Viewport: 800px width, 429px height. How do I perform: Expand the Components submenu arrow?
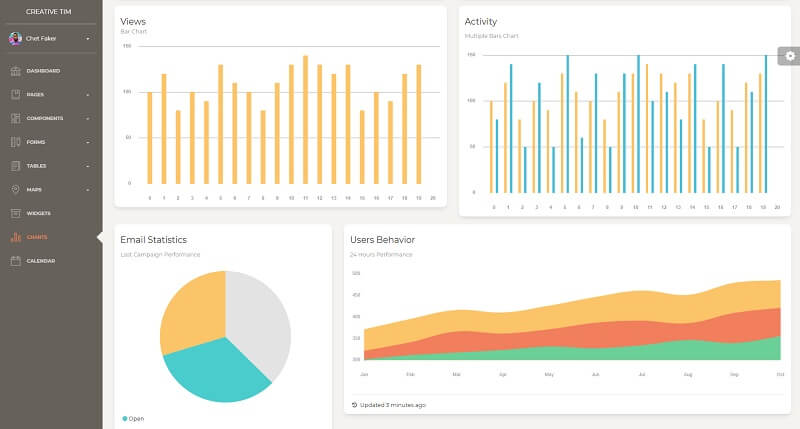click(88, 119)
